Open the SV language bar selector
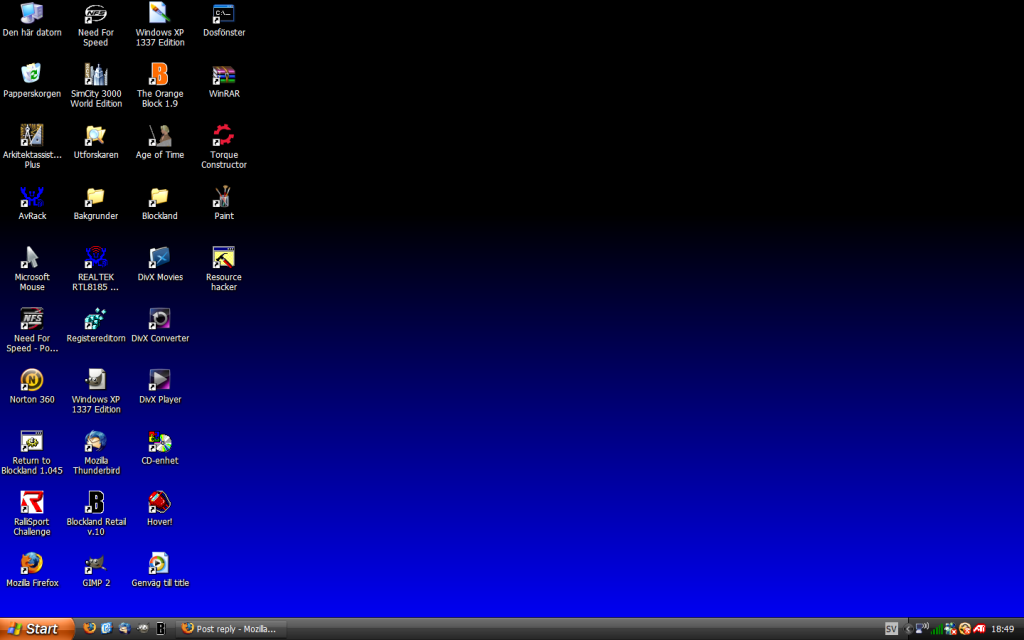Image resolution: width=1024 pixels, height=640 pixels. coord(891,629)
